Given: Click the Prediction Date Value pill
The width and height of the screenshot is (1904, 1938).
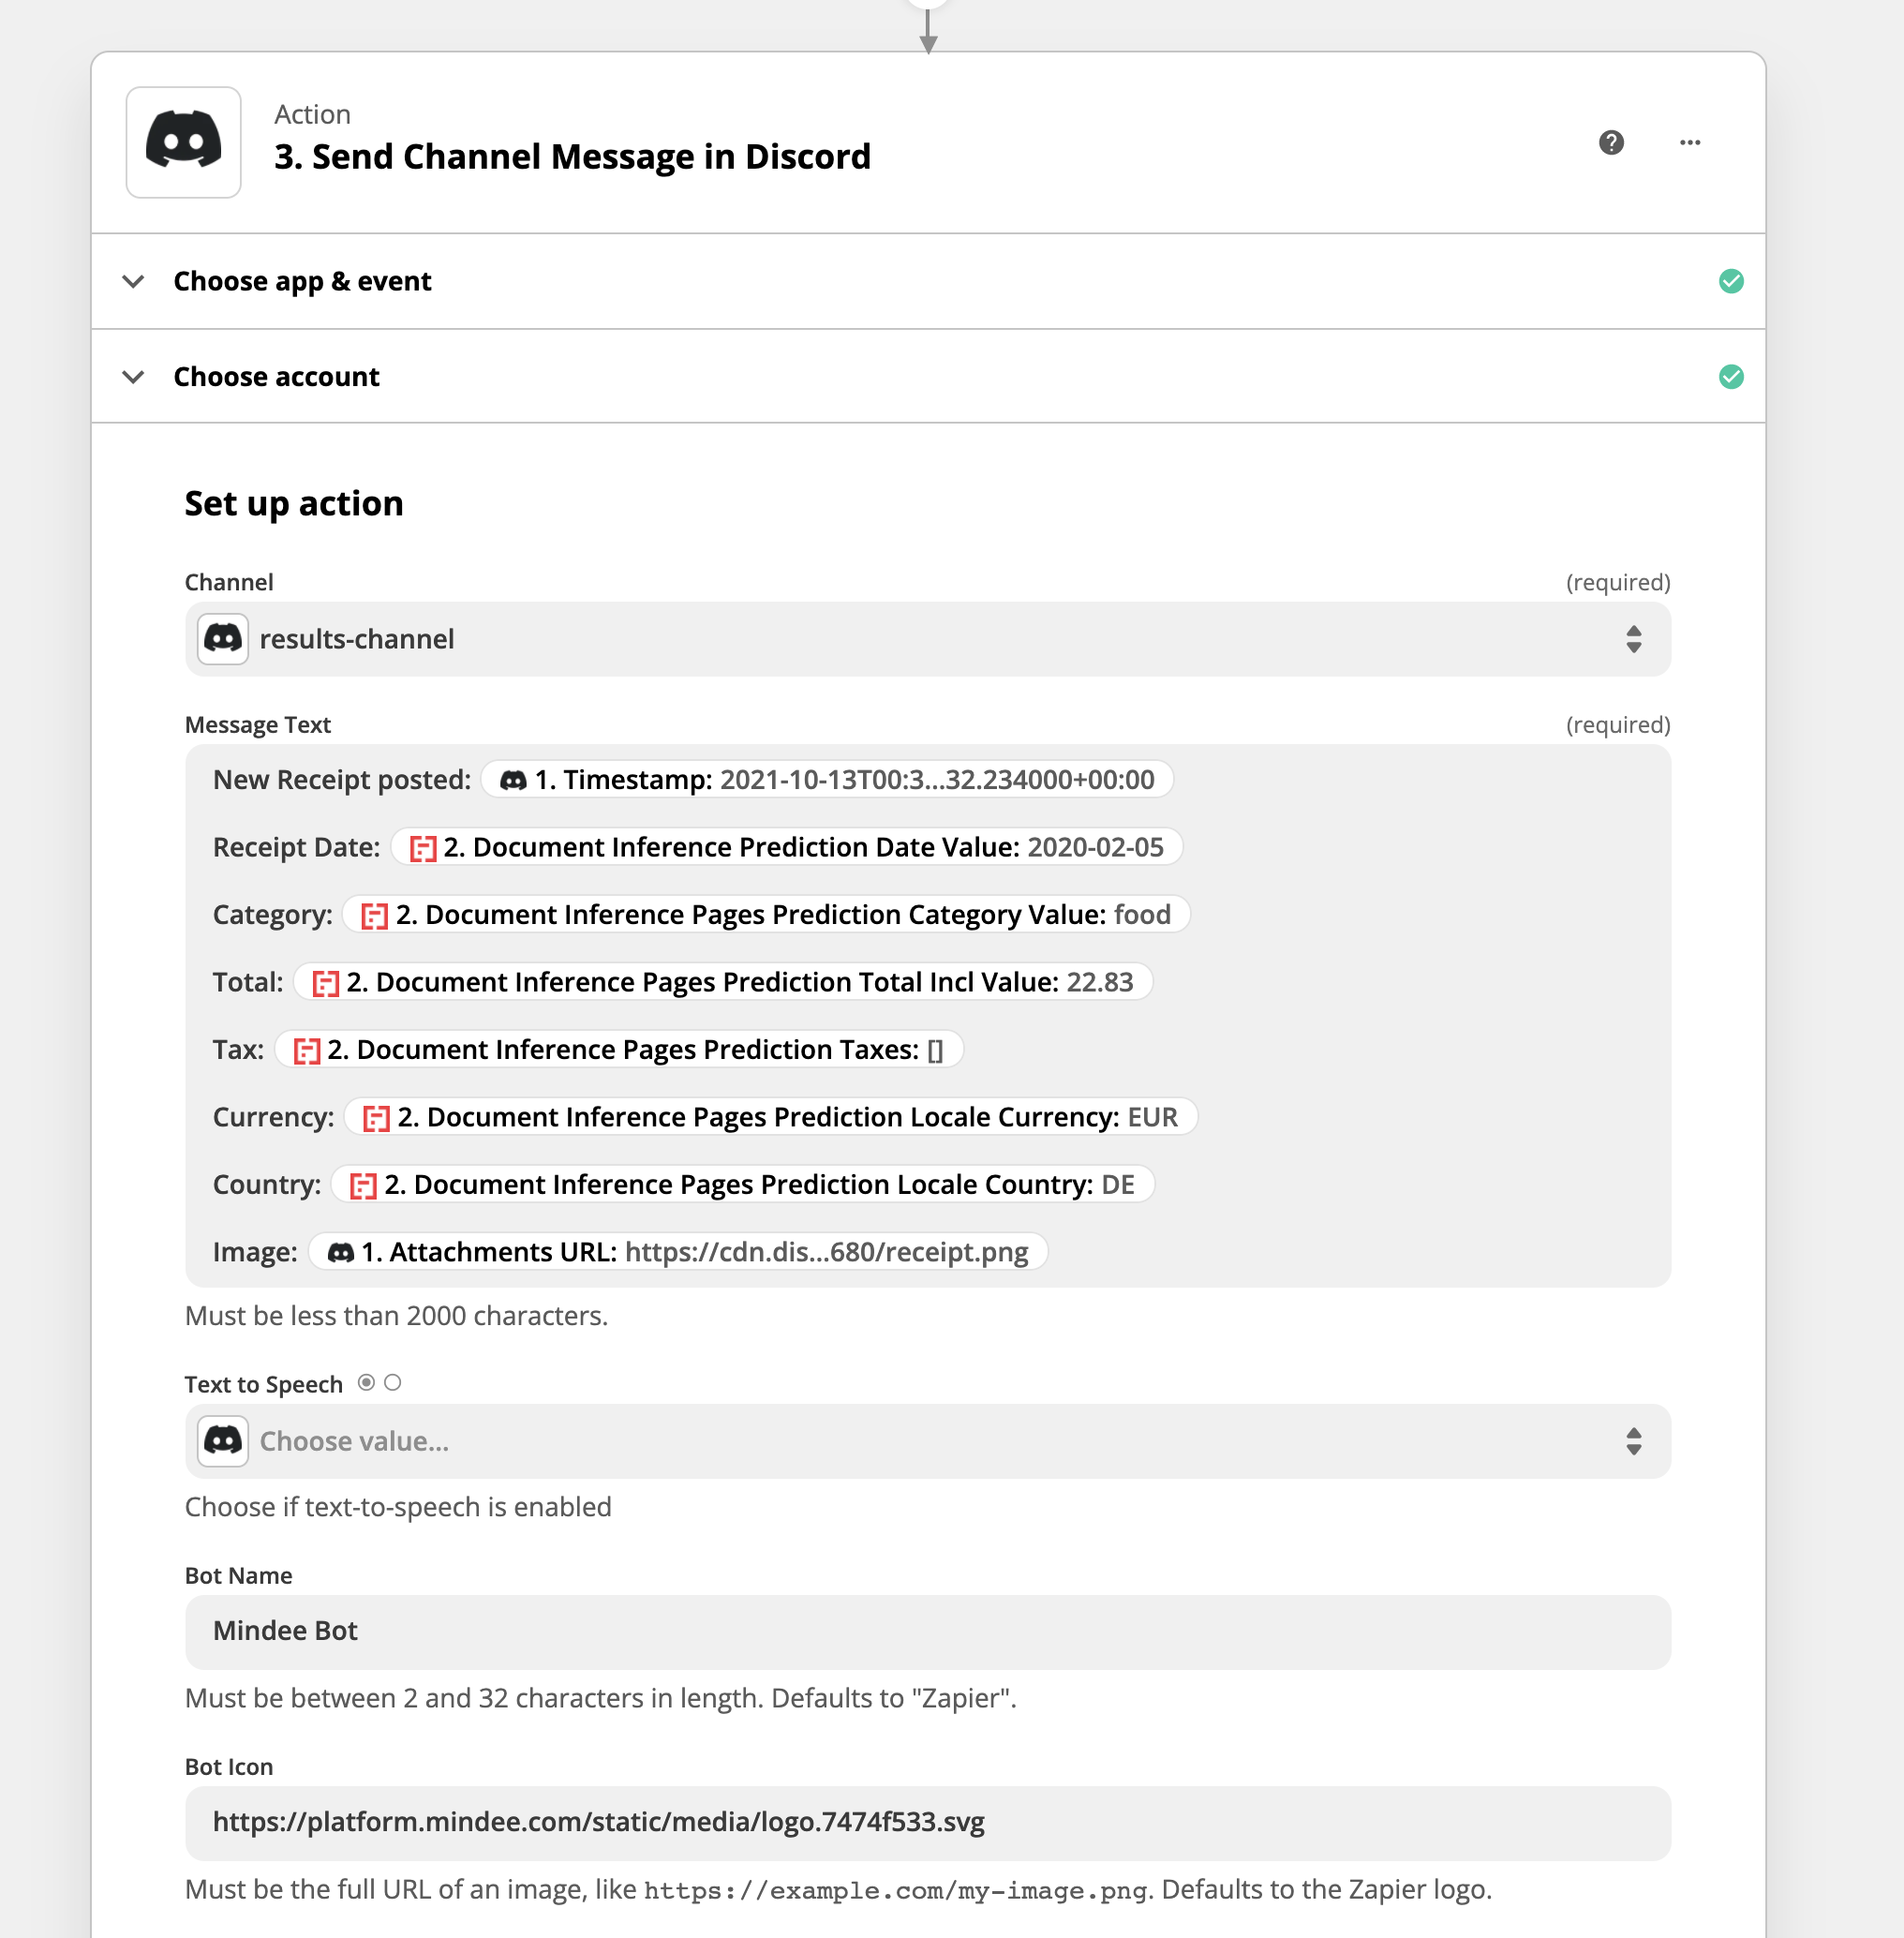Looking at the screenshot, I should pyautogui.click(x=787, y=847).
